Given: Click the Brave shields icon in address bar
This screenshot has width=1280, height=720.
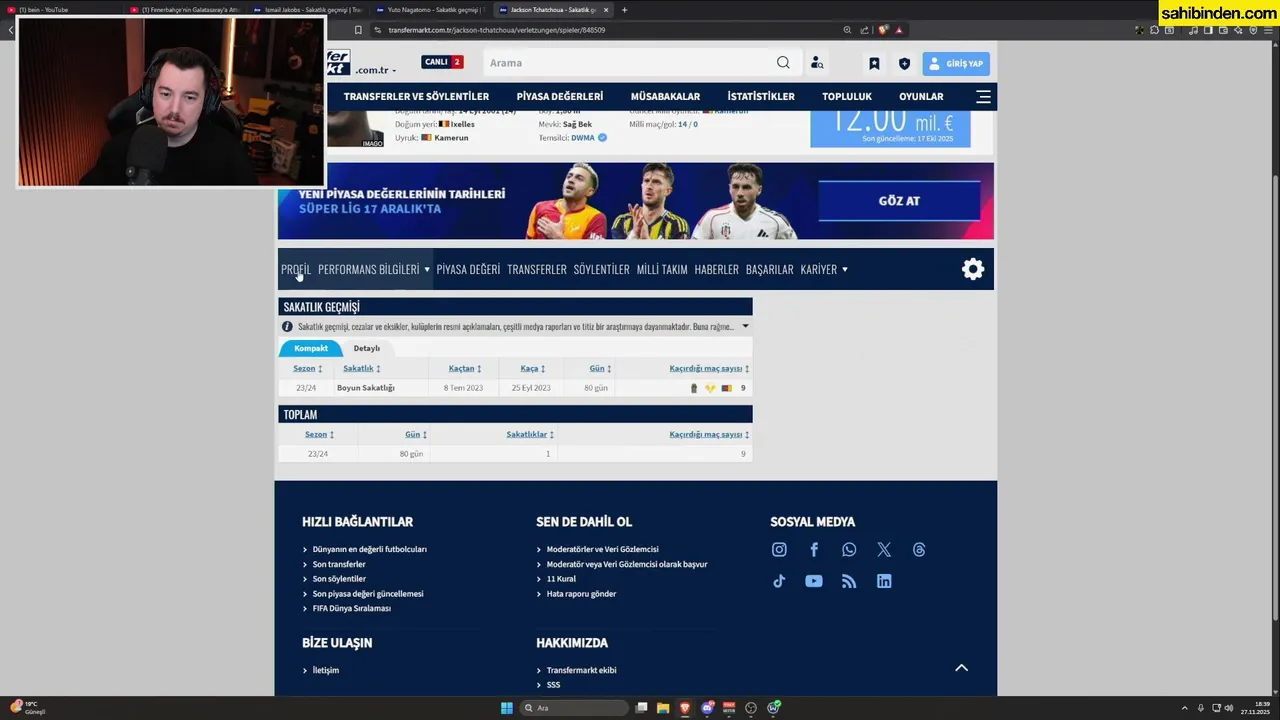Looking at the screenshot, I should tap(883, 30).
